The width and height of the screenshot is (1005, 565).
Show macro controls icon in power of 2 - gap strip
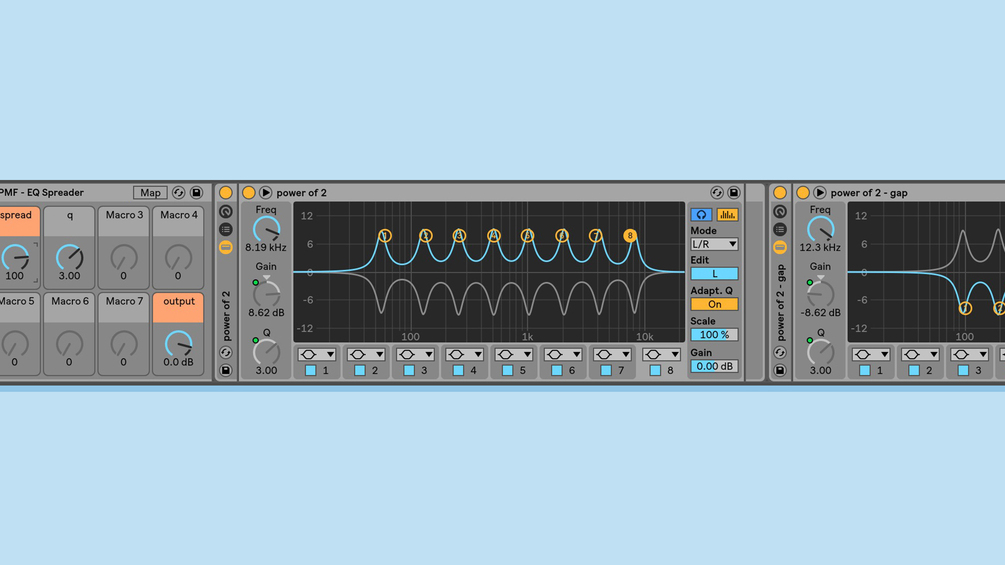click(779, 211)
